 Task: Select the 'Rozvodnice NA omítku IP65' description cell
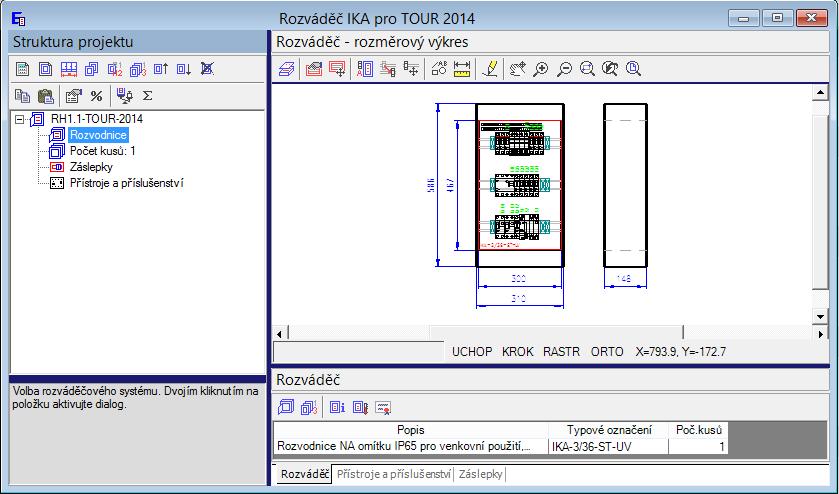tap(411, 446)
